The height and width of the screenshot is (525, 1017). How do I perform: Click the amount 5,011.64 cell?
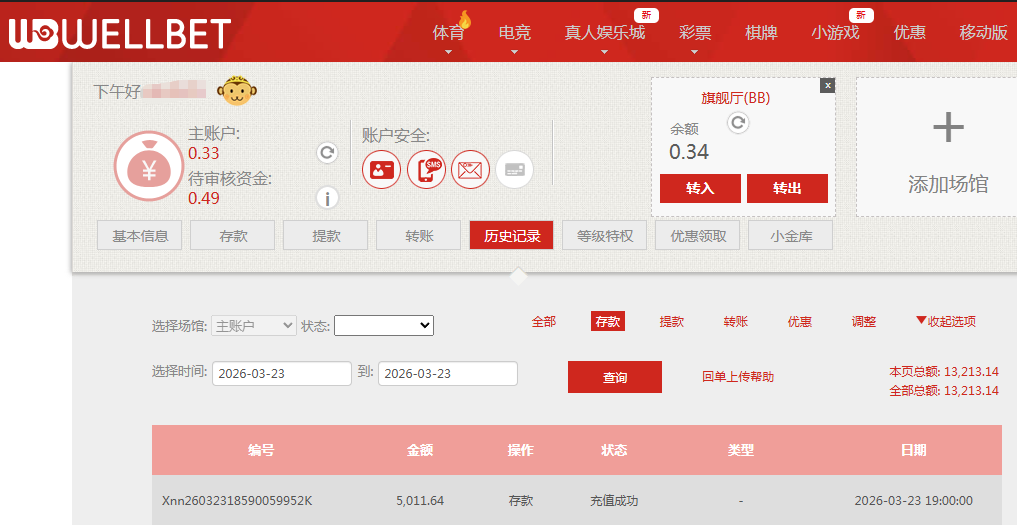point(420,501)
